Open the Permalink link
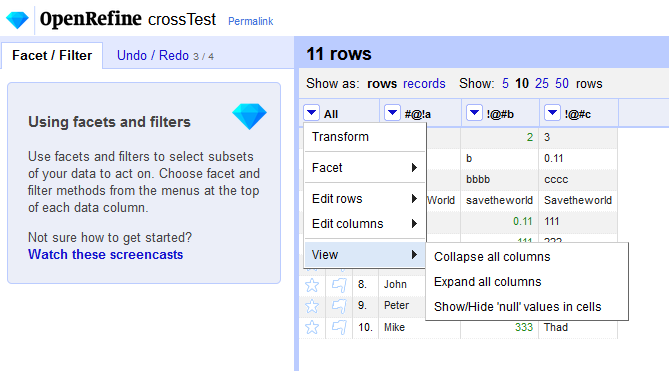The image size is (669, 371). coord(250,21)
